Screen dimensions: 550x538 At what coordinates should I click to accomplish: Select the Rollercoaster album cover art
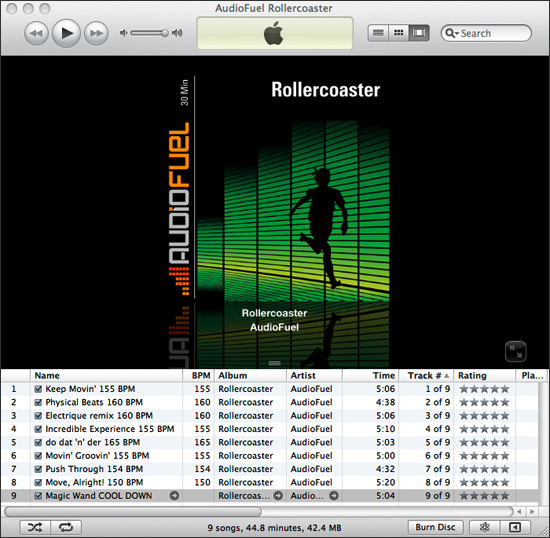click(278, 188)
